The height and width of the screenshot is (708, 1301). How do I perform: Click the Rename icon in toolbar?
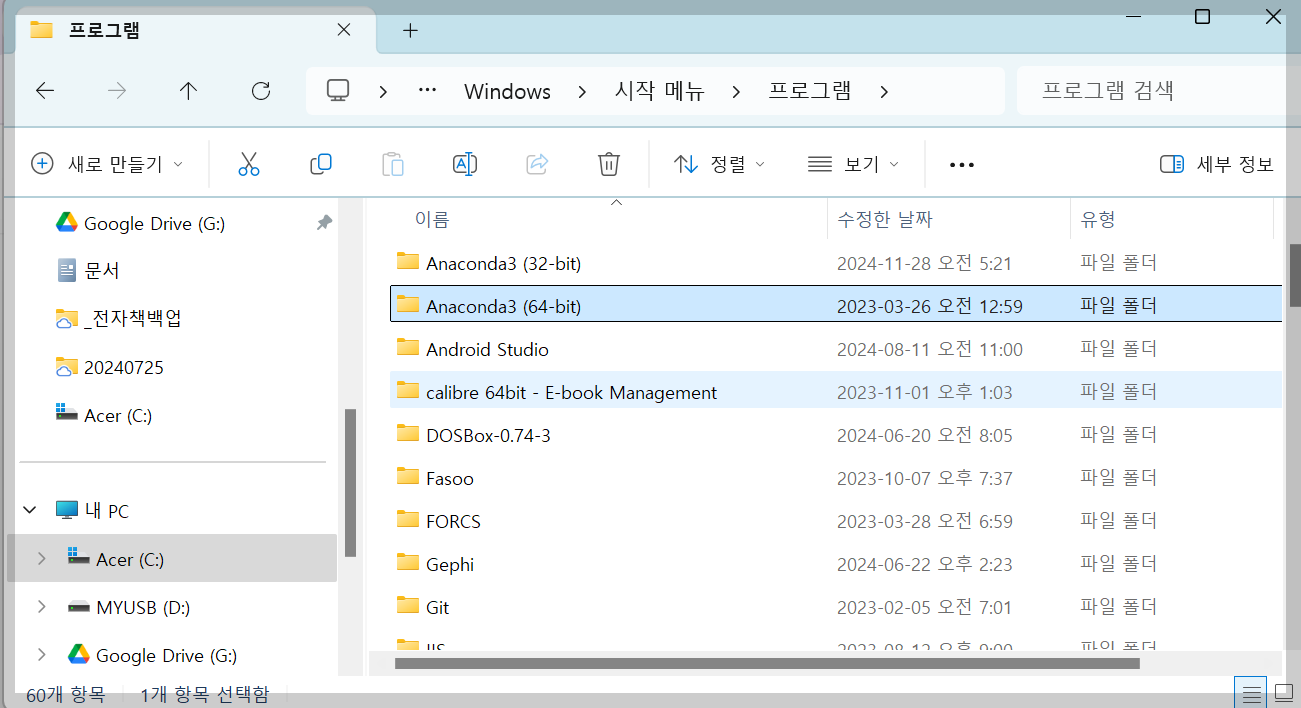[465, 164]
